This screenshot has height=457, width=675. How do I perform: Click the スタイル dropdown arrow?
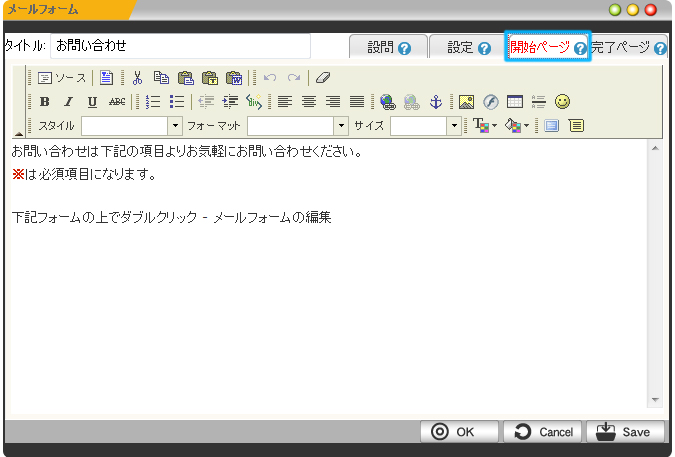[175, 126]
